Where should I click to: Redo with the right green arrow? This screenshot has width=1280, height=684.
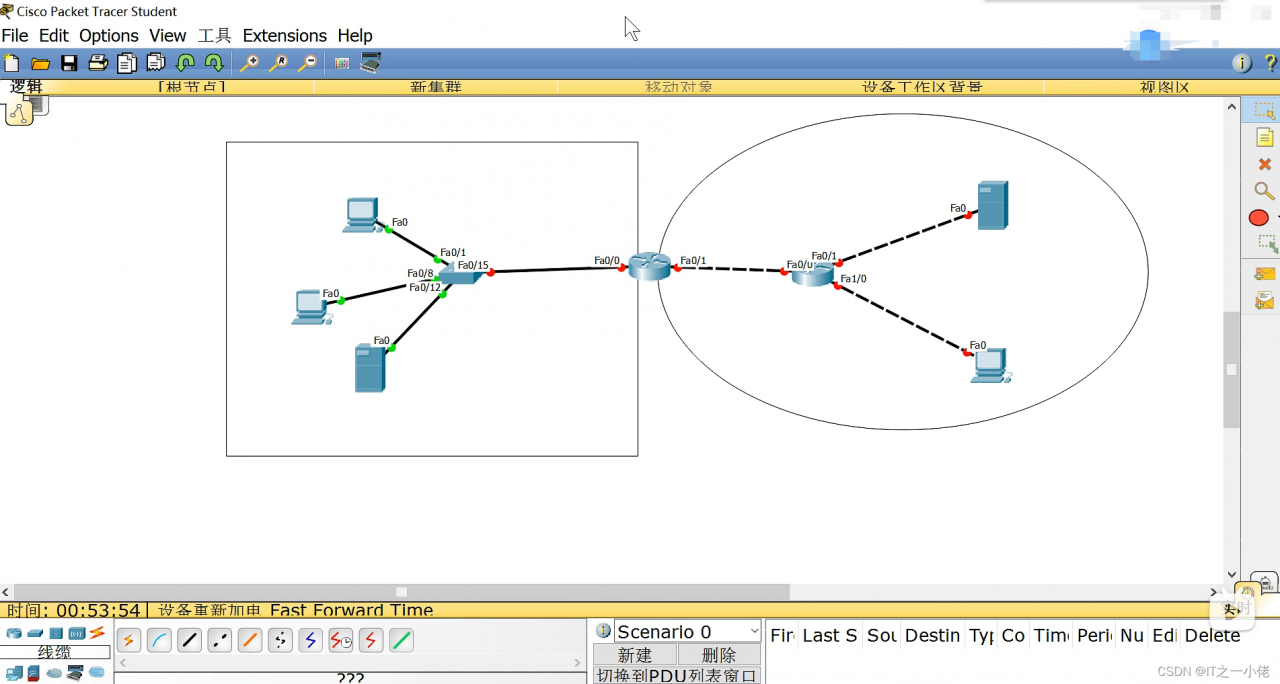214,63
